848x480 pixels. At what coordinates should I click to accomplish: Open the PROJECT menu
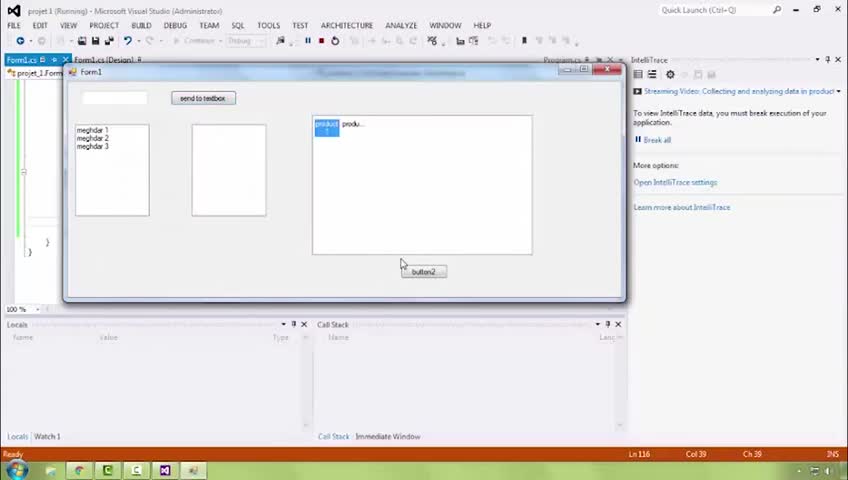pos(104,25)
